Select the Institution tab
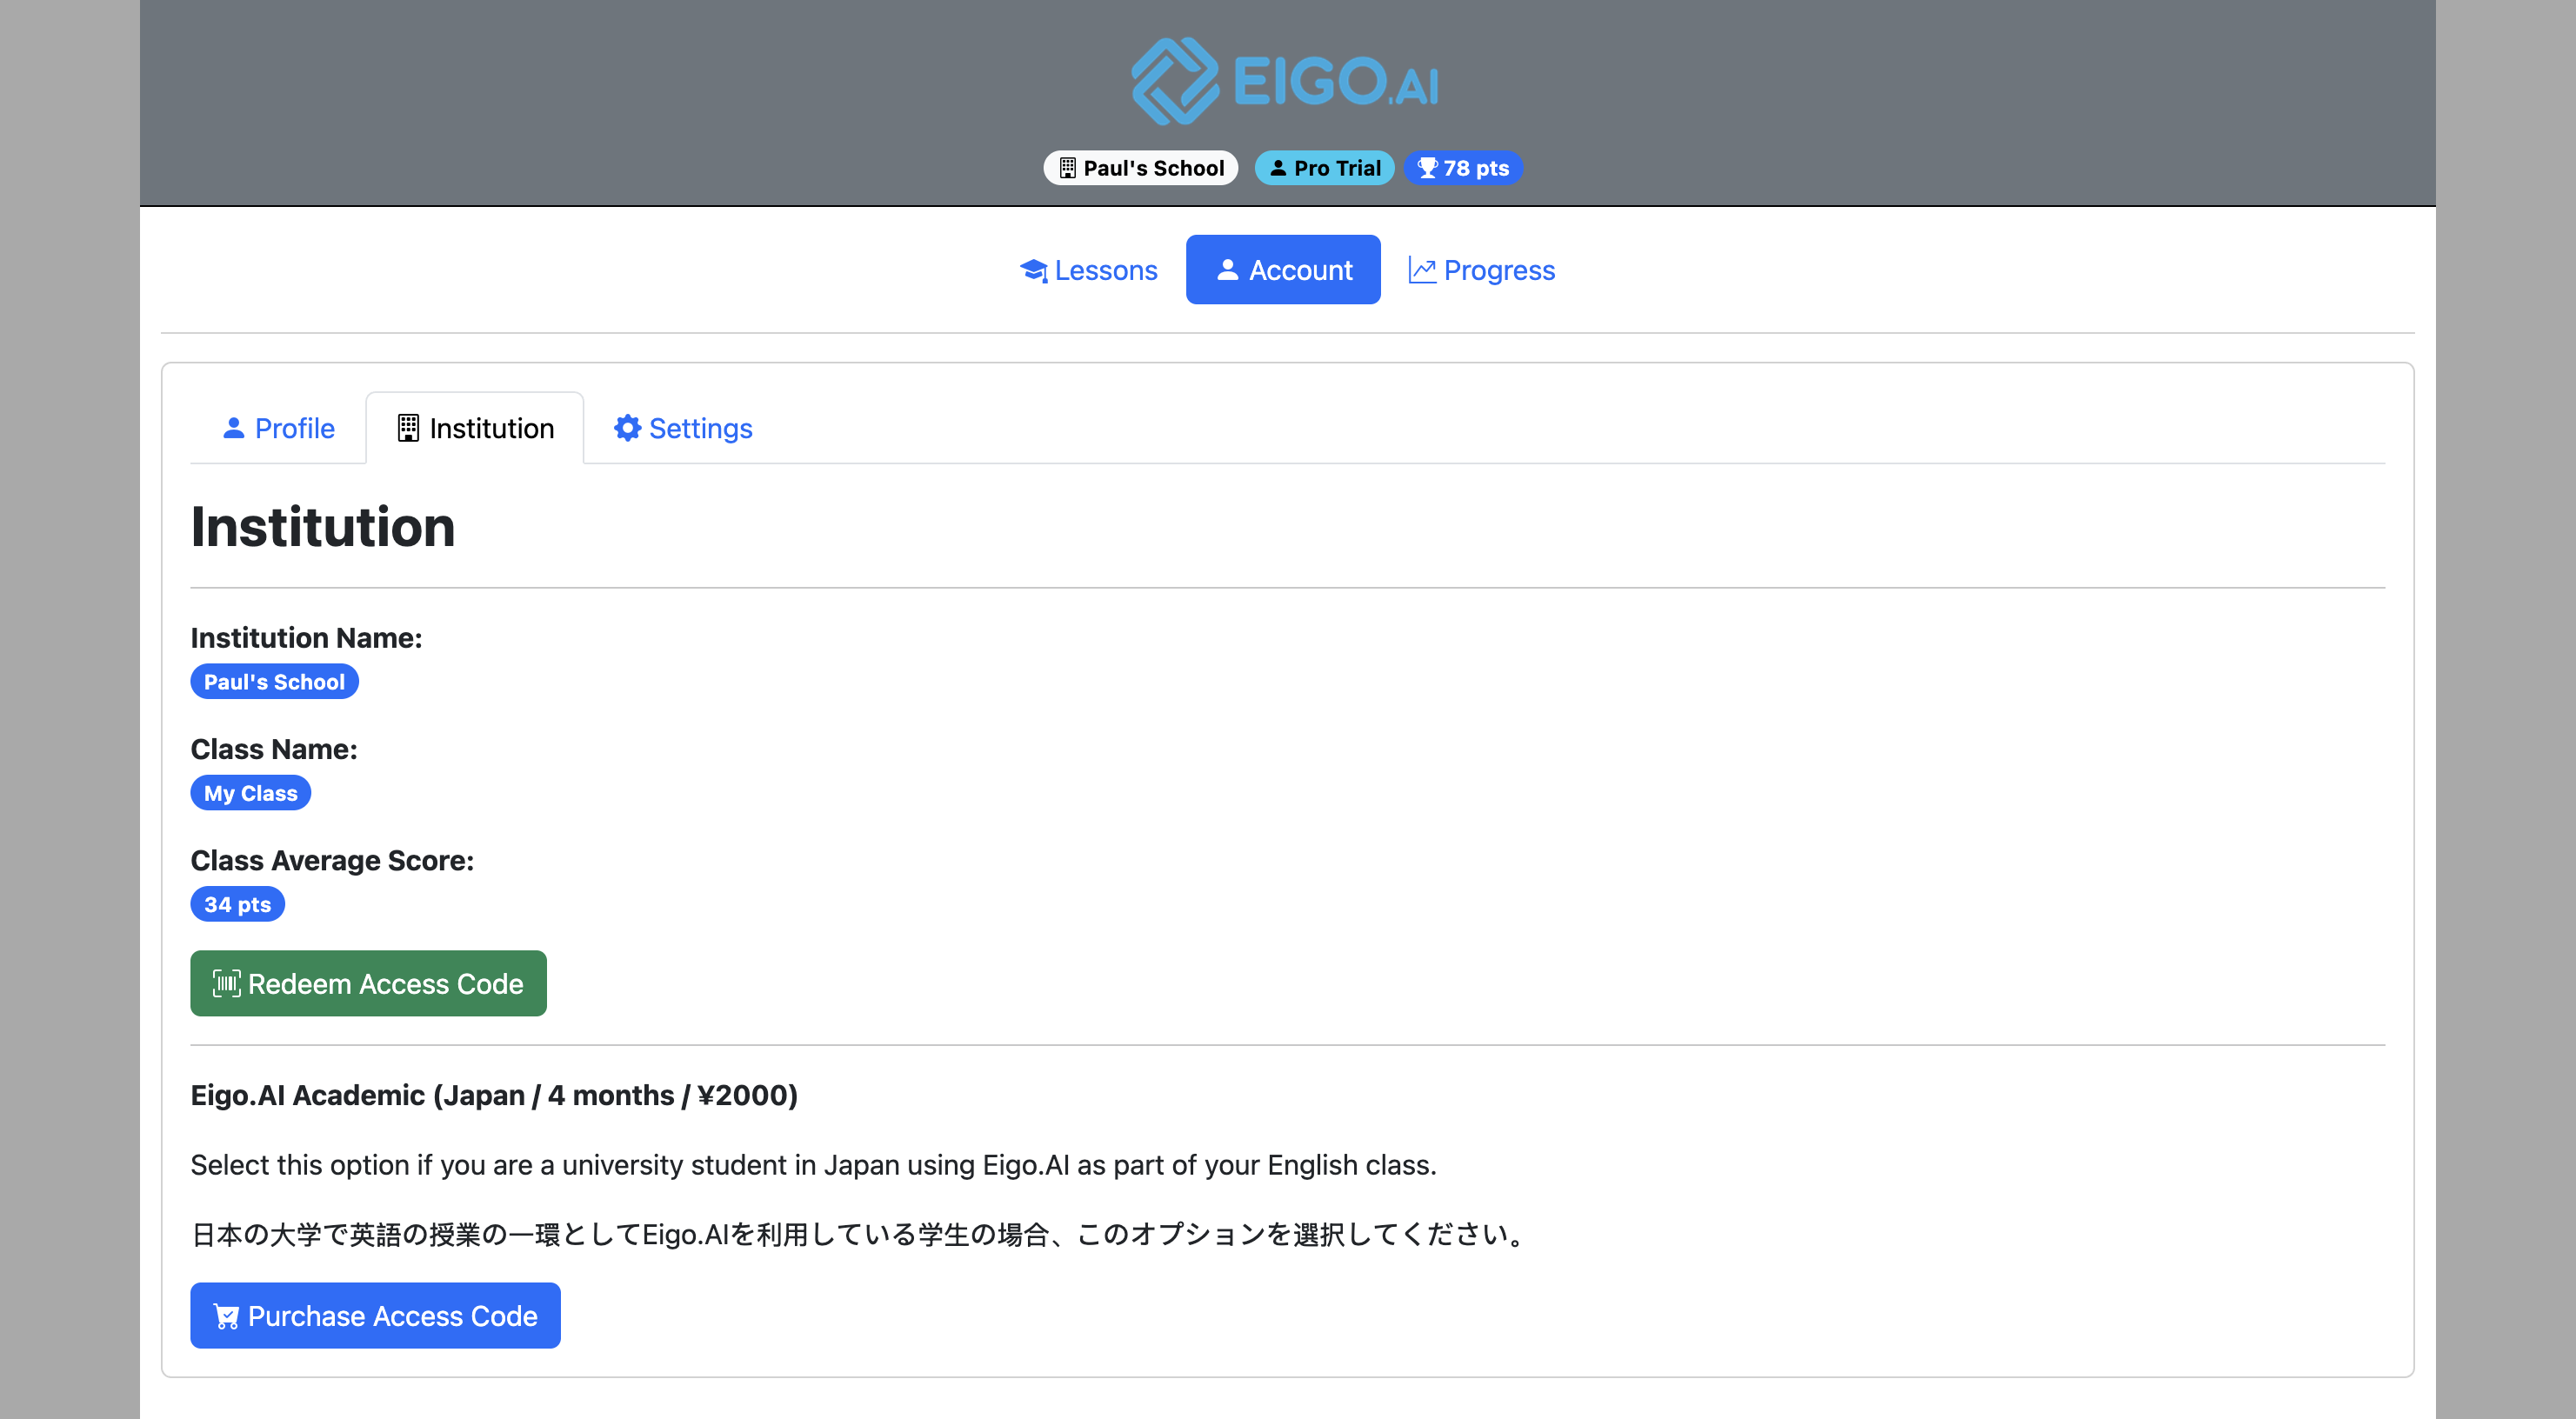This screenshot has height=1419, width=2576. [475, 428]
